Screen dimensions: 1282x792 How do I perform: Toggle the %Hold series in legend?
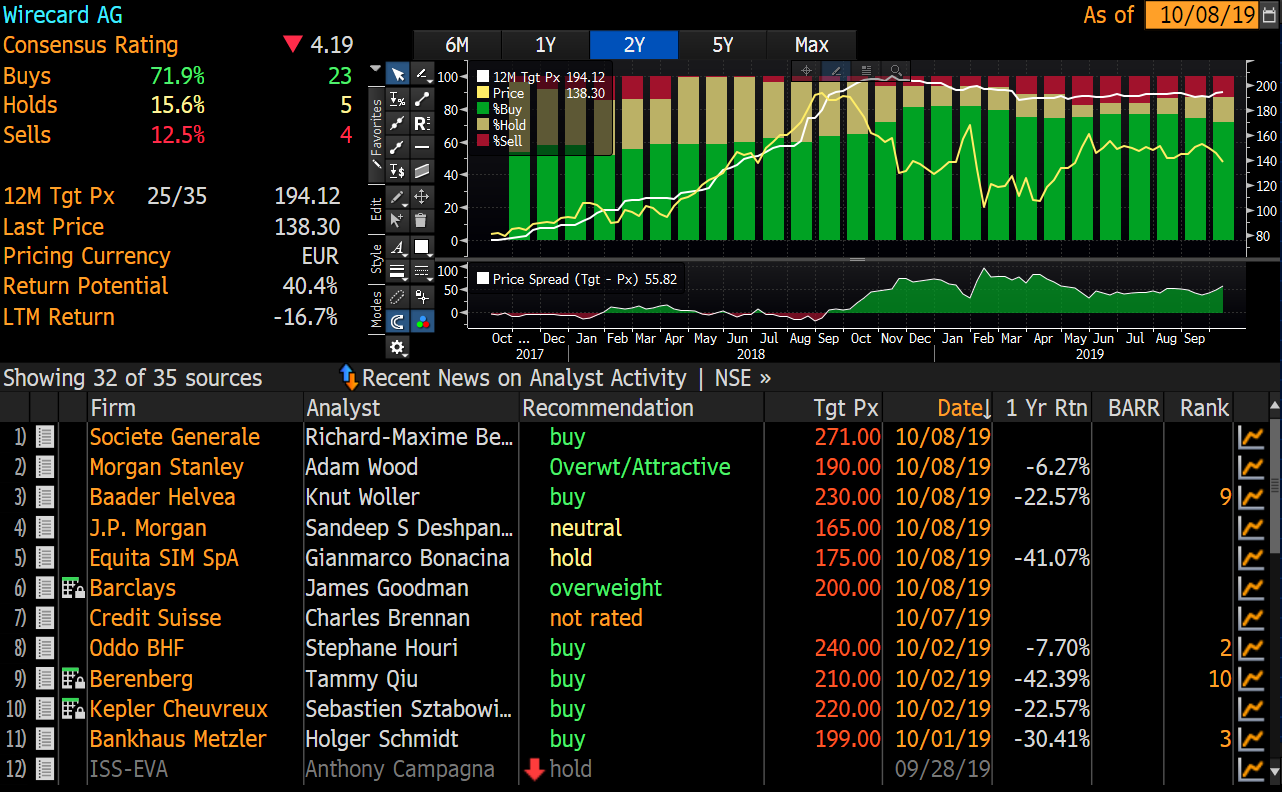click(x=502, y=125)
